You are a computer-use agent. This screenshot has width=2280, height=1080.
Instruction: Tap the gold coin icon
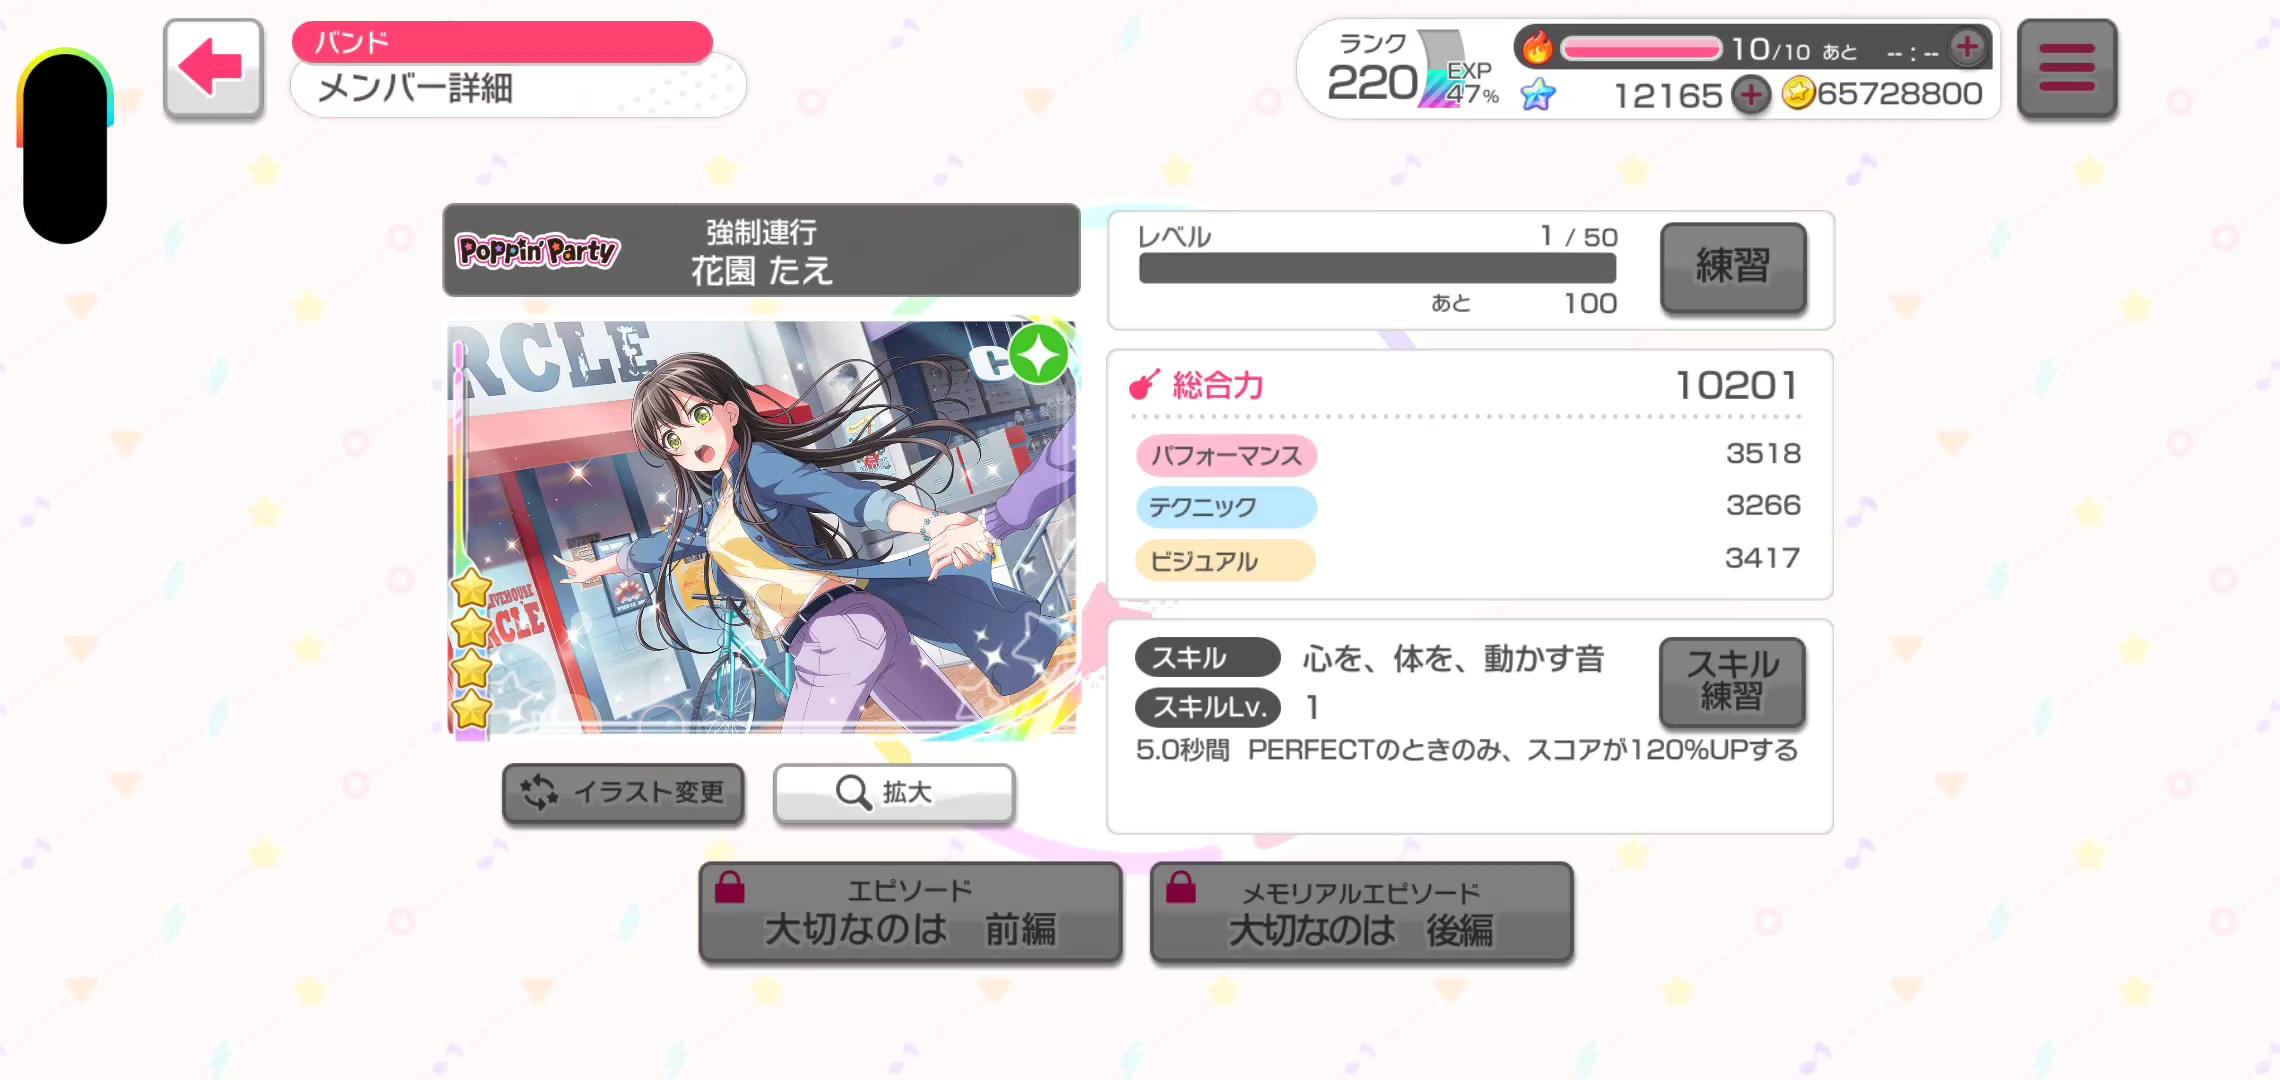tap(1798, 94)
